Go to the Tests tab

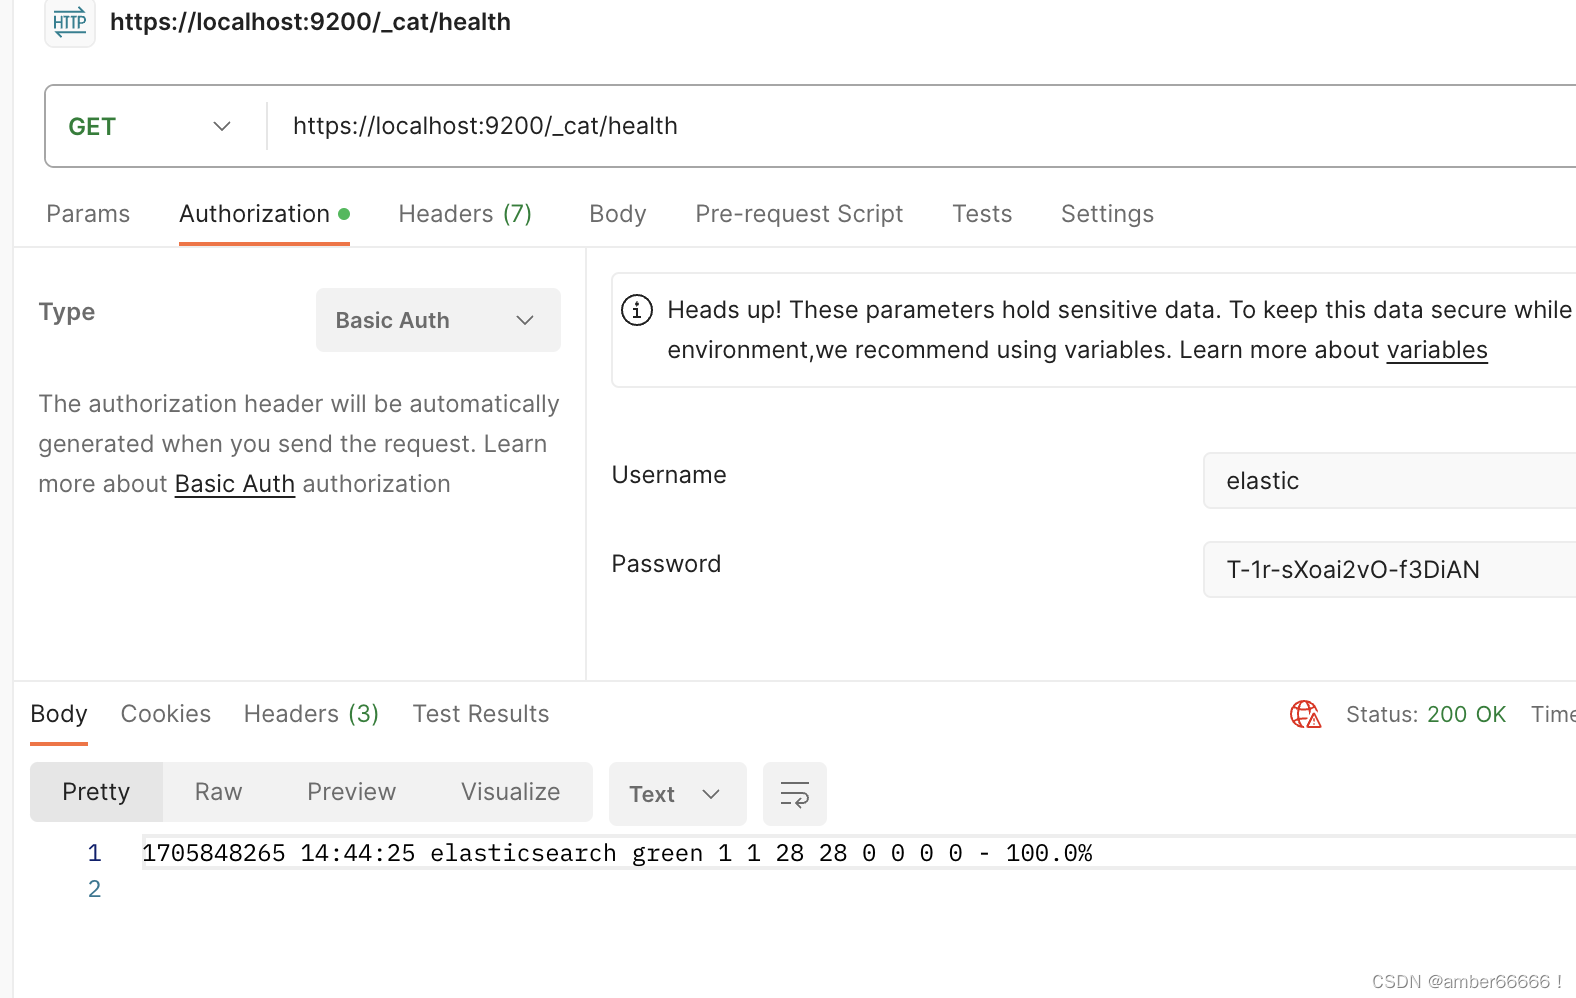[982, 214]
